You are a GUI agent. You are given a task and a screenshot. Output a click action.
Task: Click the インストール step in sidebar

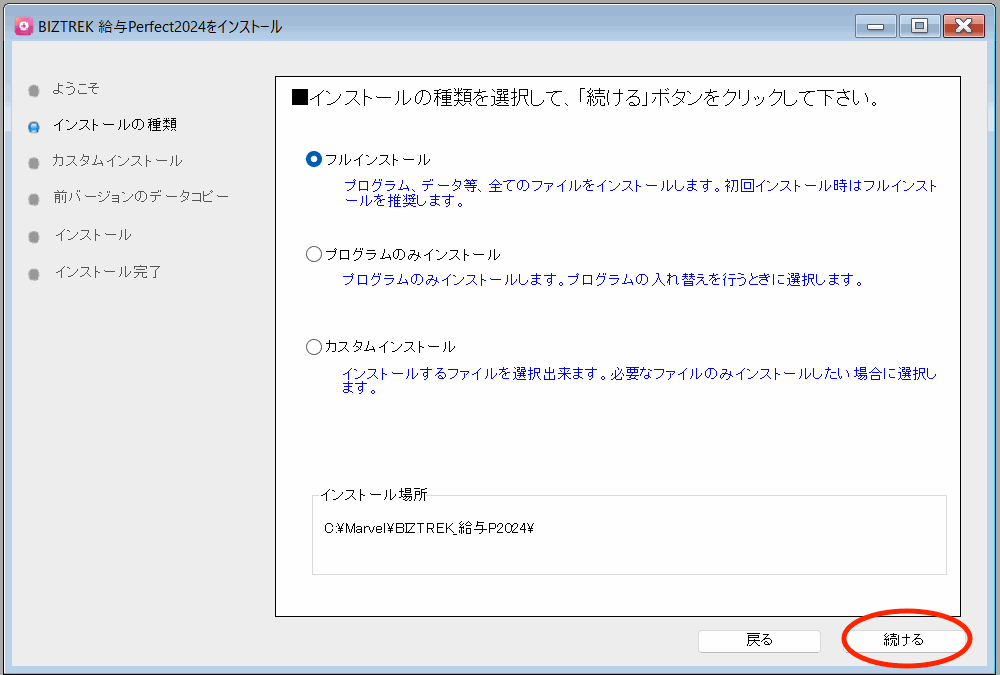93,235
